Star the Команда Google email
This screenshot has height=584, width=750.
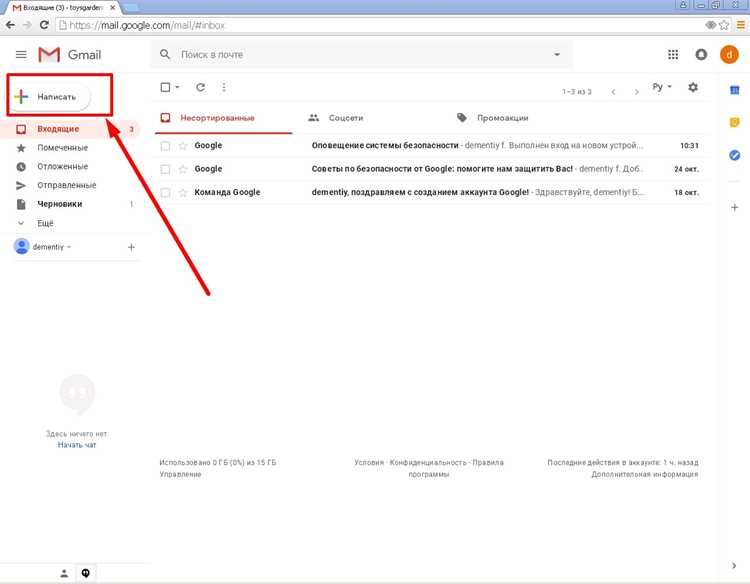(183, 192)
